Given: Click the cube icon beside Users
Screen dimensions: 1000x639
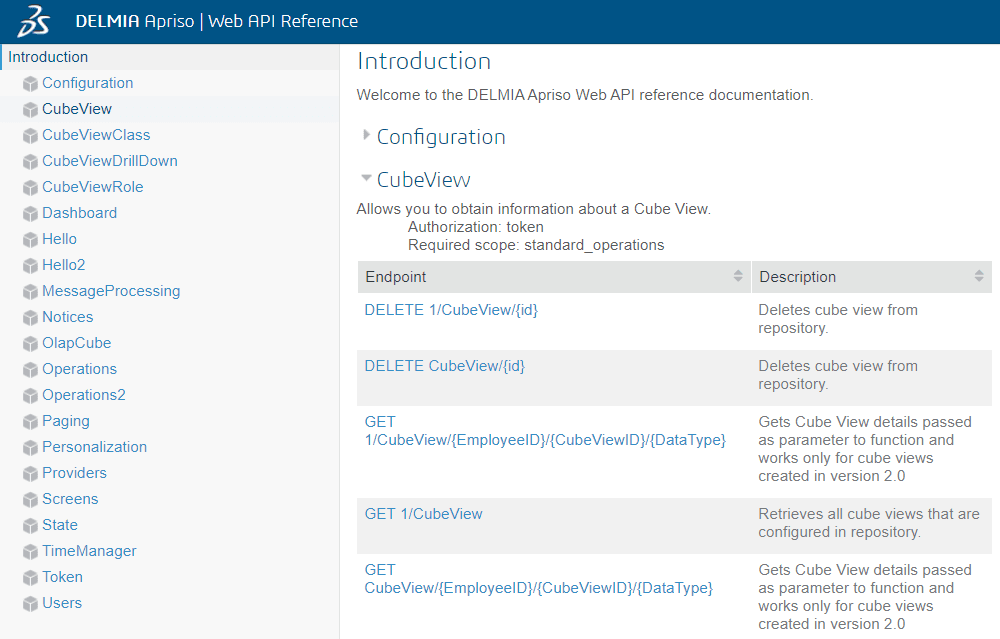Looking at the screenshot, I should 30,604.
